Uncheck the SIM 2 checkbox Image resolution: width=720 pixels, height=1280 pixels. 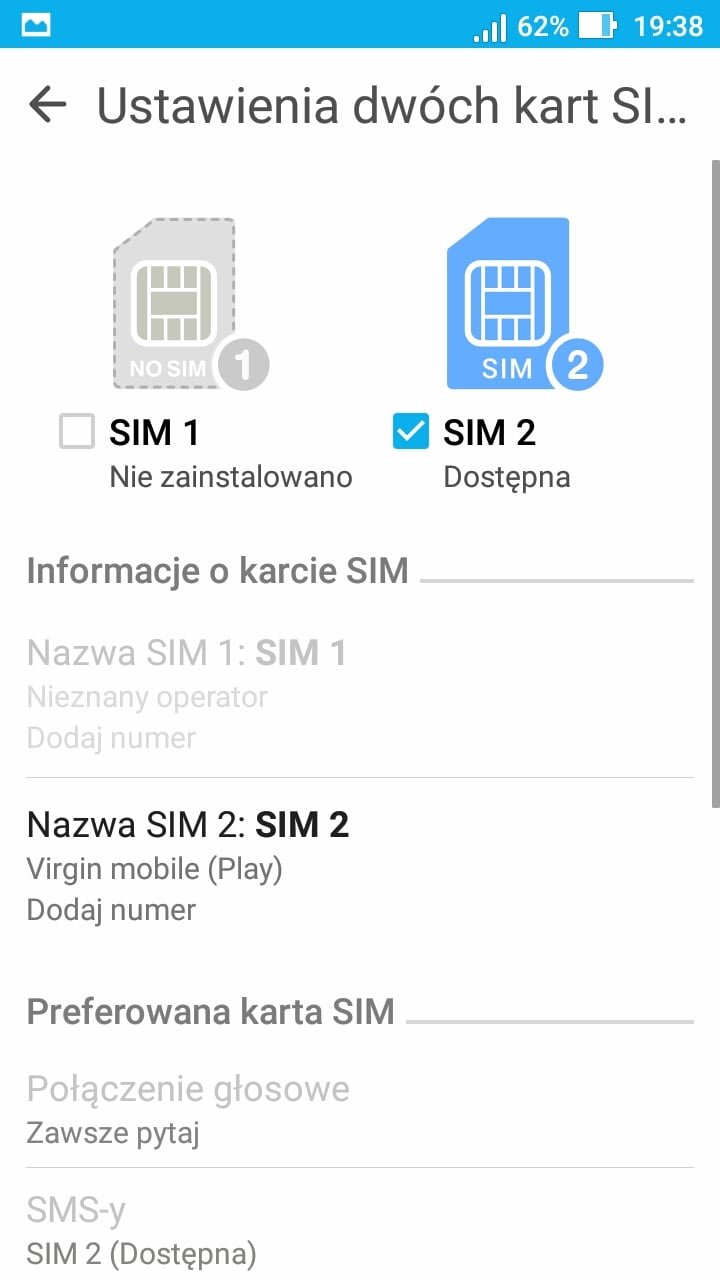pos(411,433)
